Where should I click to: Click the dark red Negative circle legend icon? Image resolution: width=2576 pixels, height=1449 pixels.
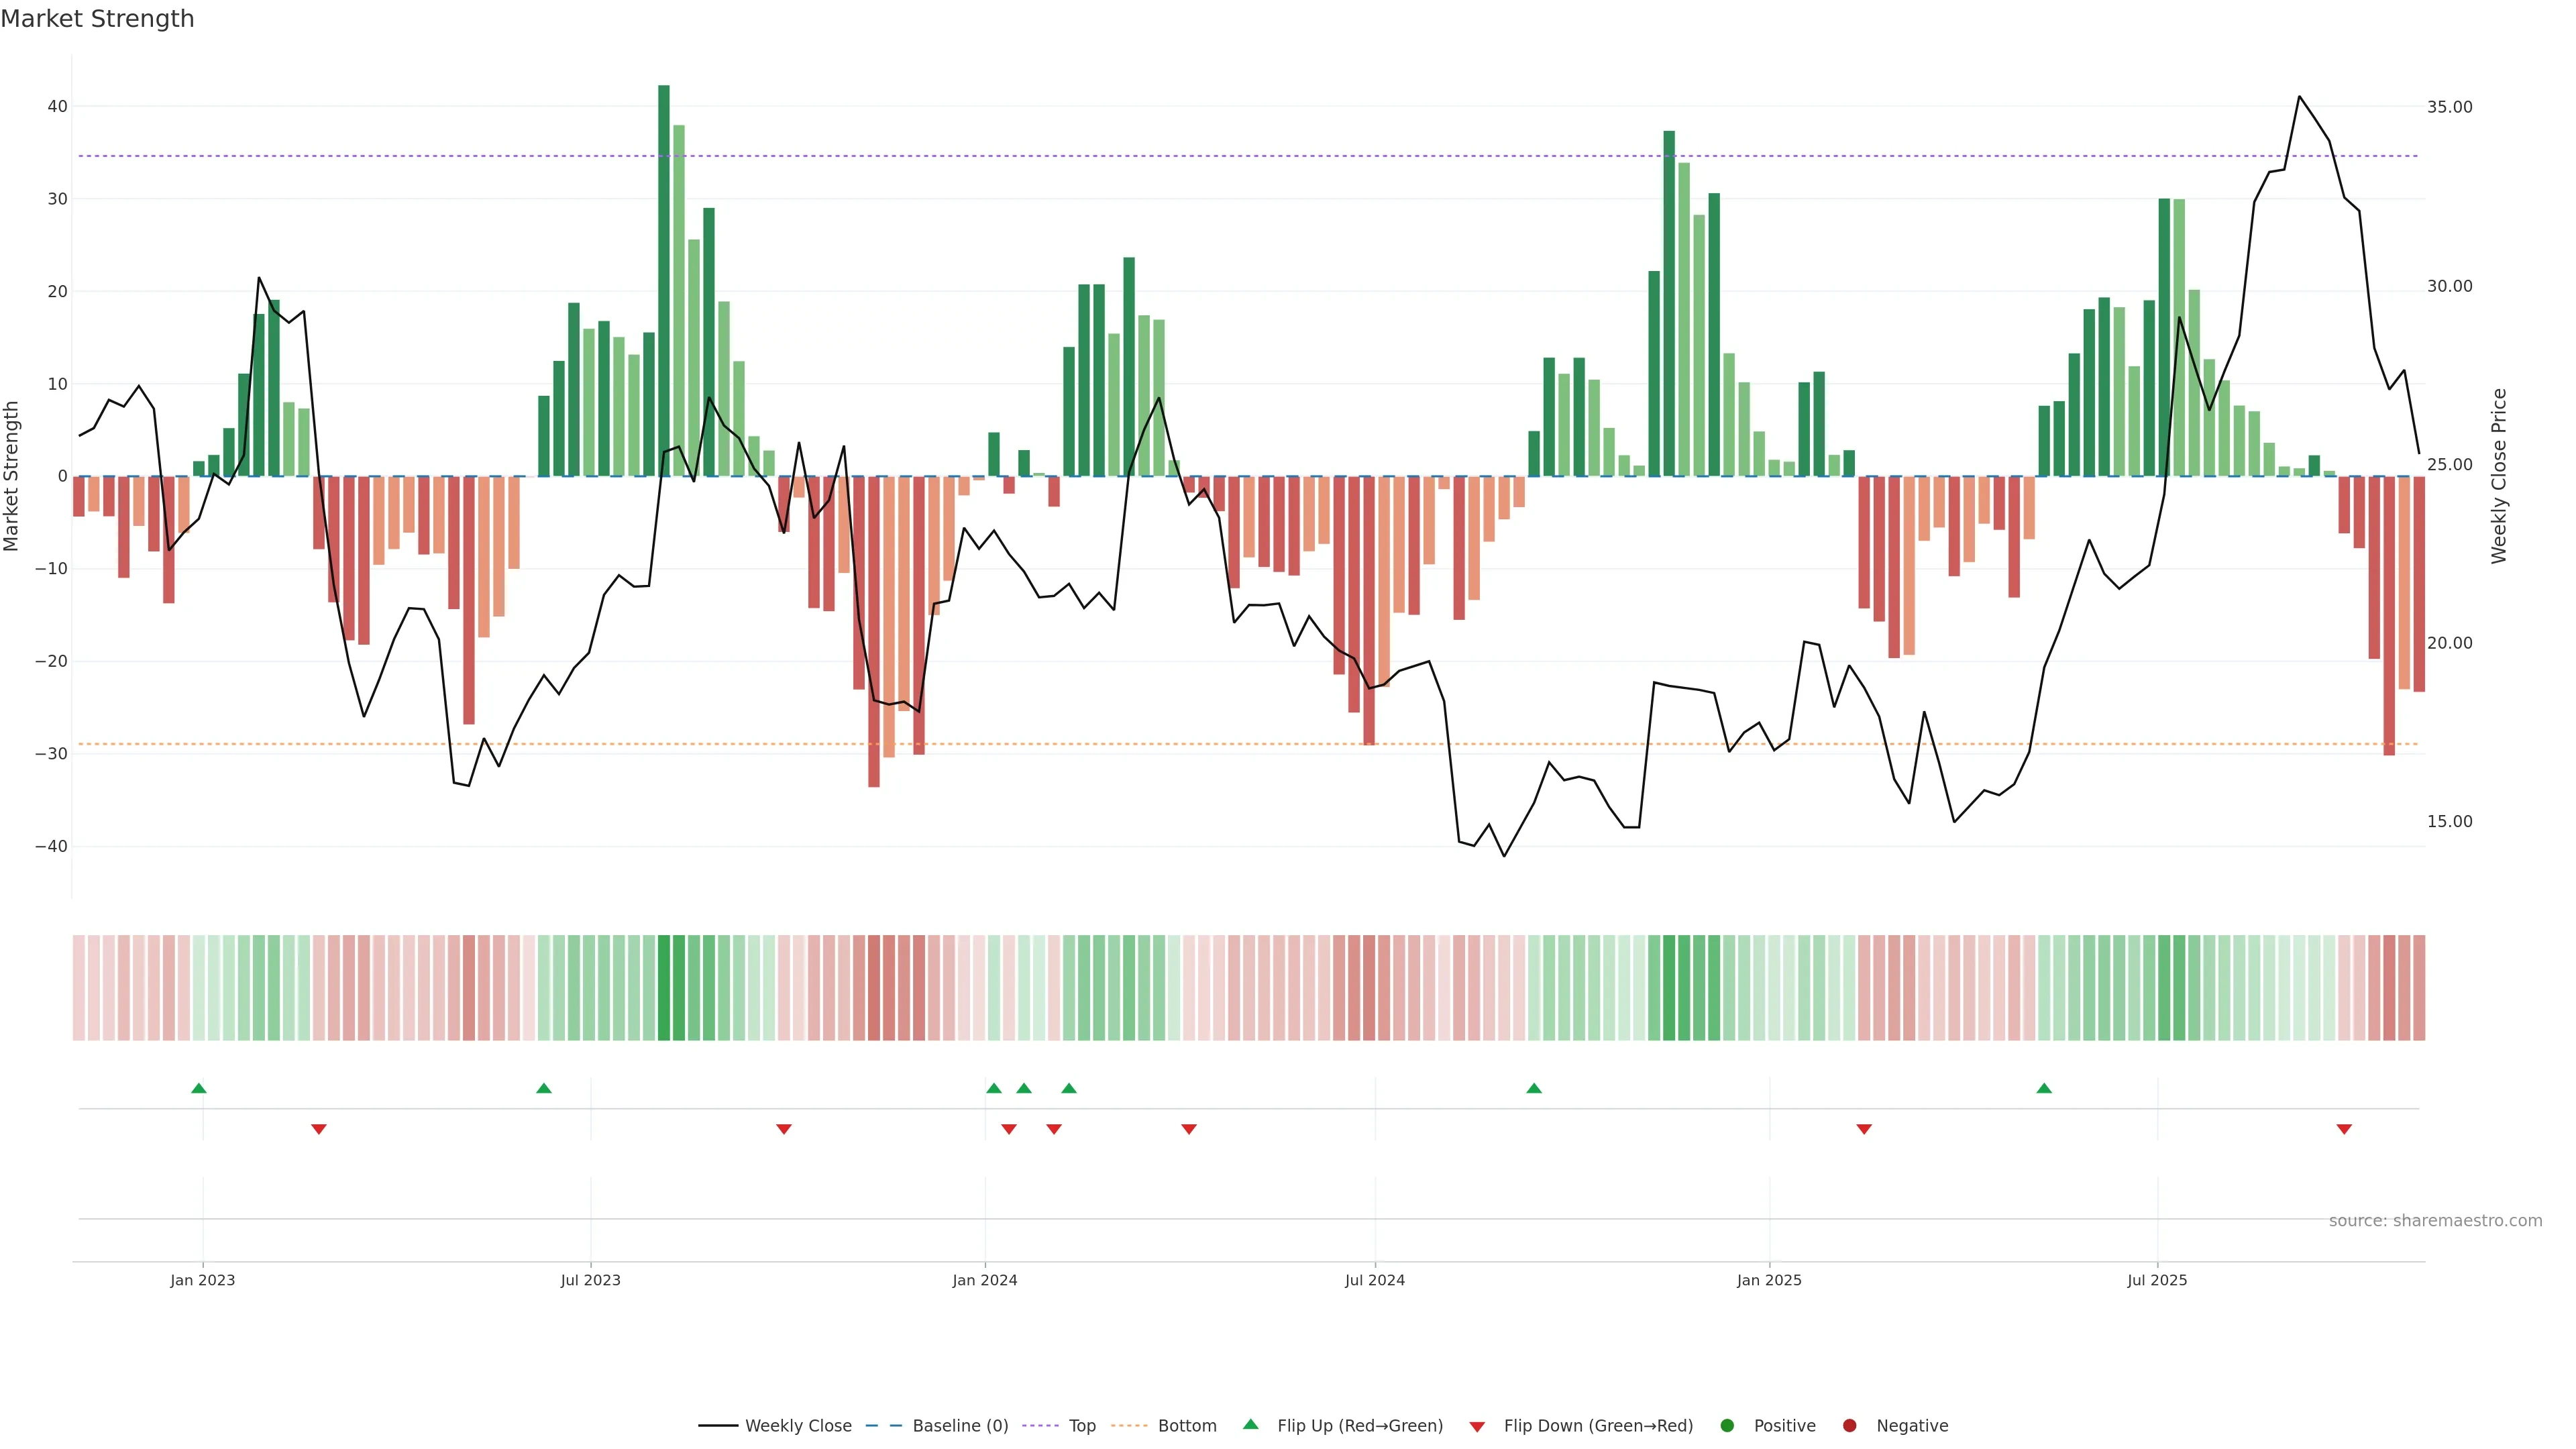coord(1849,1425)
